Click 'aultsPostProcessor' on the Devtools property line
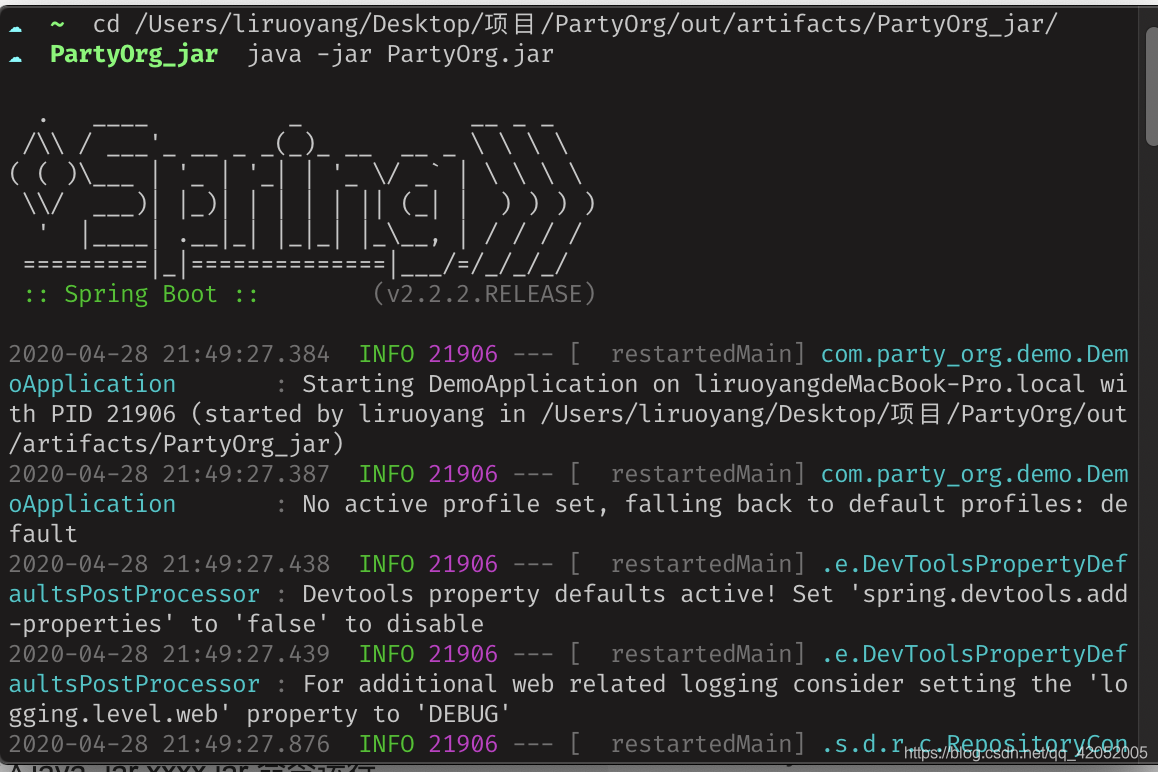Image resolution: width=1158 pixels, height=772 pixels. (x=134, y=595)
